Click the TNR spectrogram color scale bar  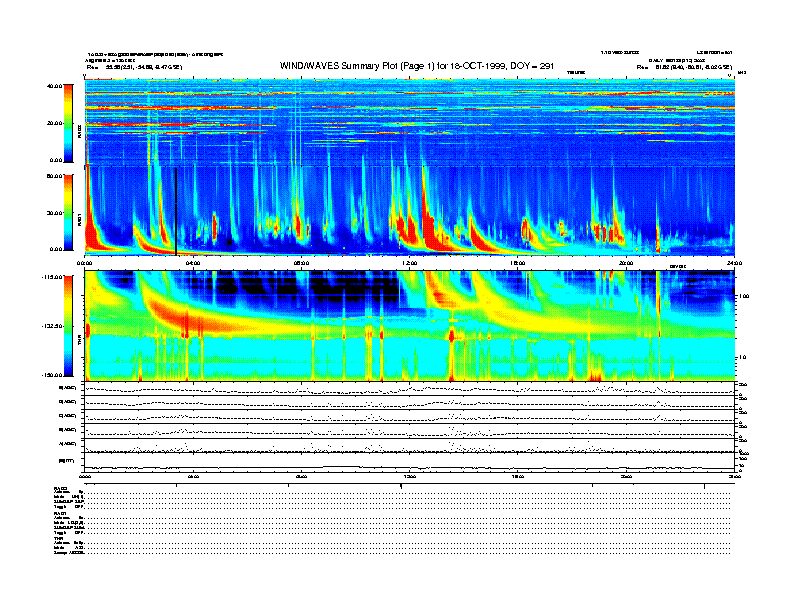tap(68, 326)
